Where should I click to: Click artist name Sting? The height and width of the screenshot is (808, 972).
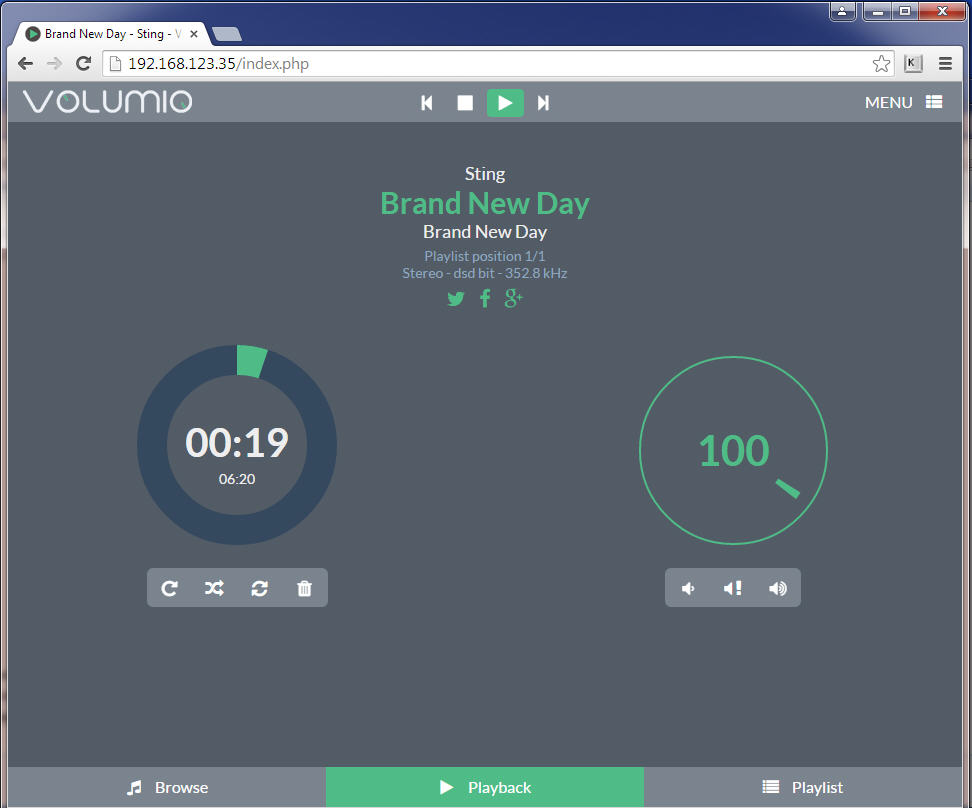[x=485, y=174]
